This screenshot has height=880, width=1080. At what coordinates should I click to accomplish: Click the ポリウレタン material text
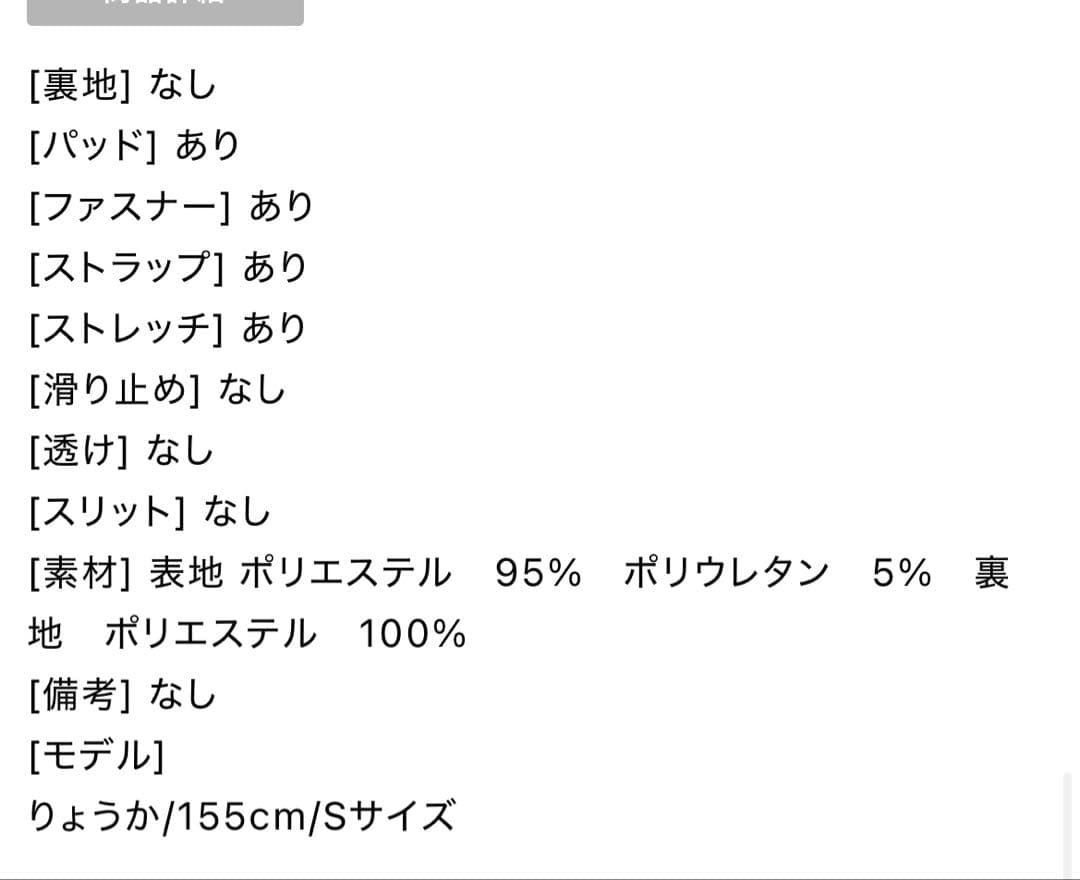(x=727, y=574)
